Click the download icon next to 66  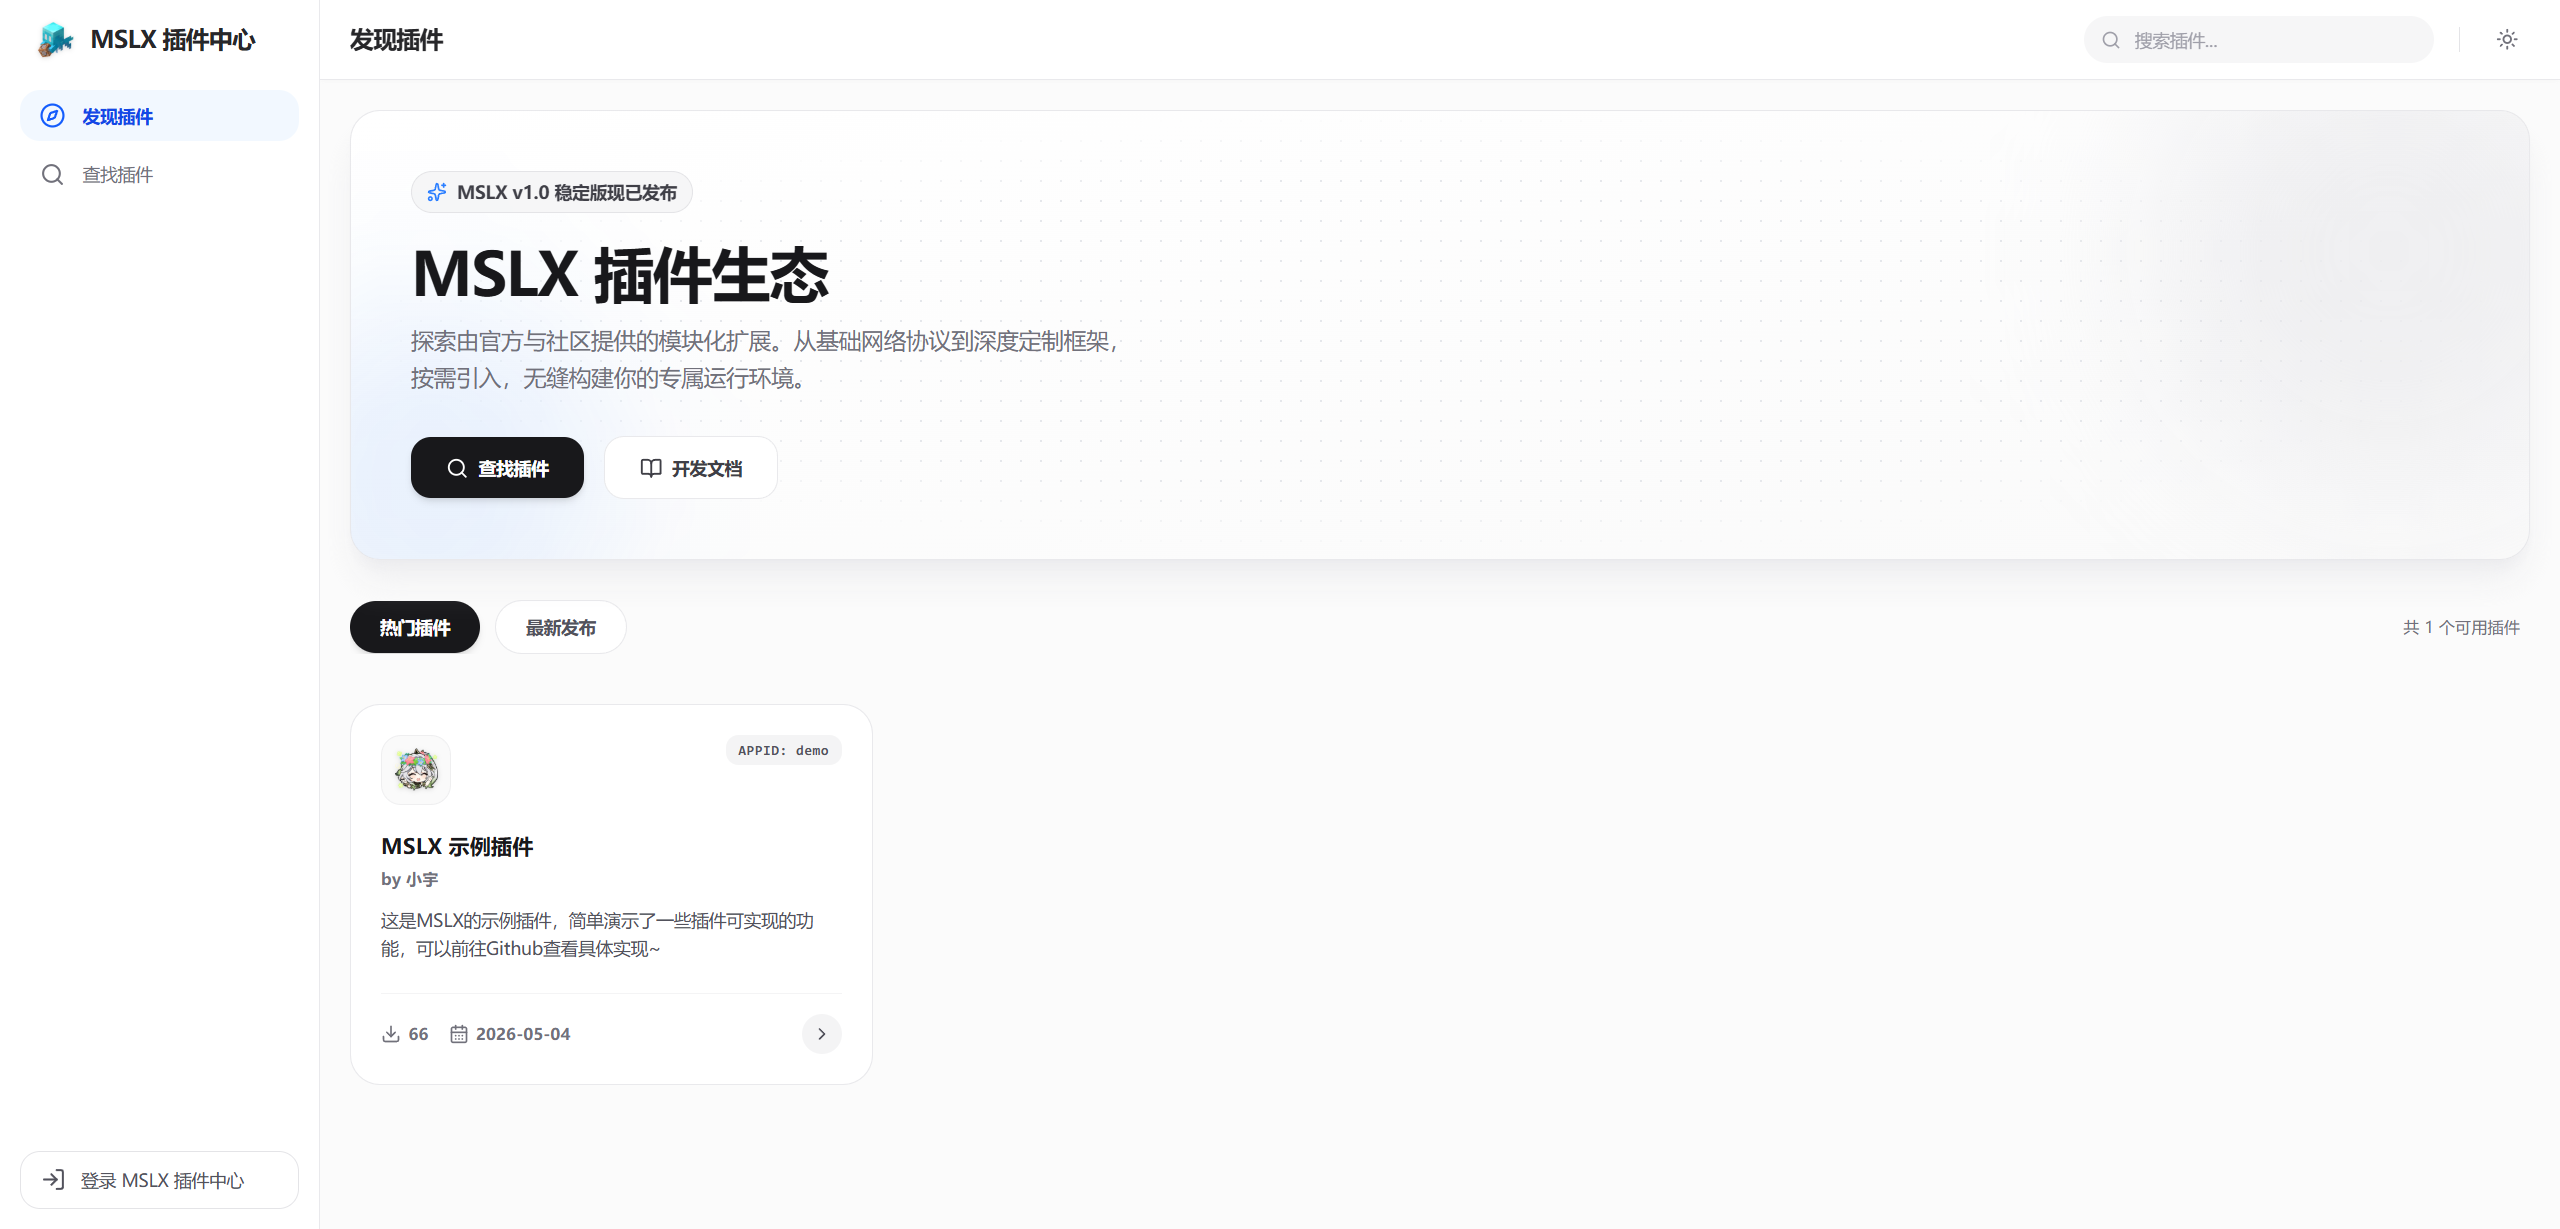(x=391, y=1034)
